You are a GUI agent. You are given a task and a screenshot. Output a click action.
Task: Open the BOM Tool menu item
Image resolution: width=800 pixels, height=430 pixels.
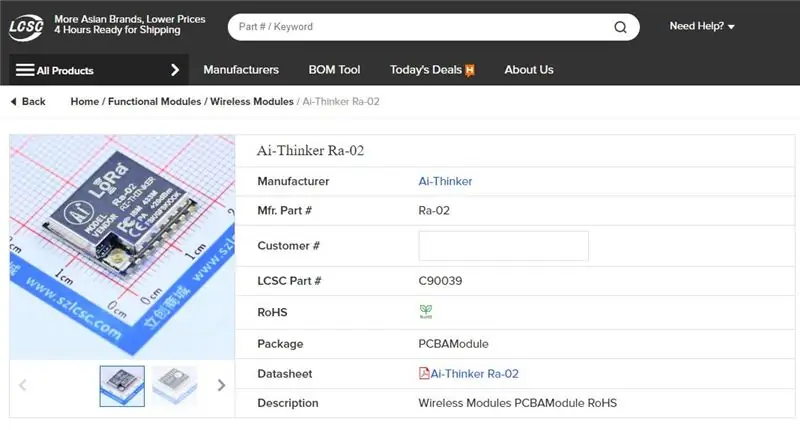coord(334,70)
